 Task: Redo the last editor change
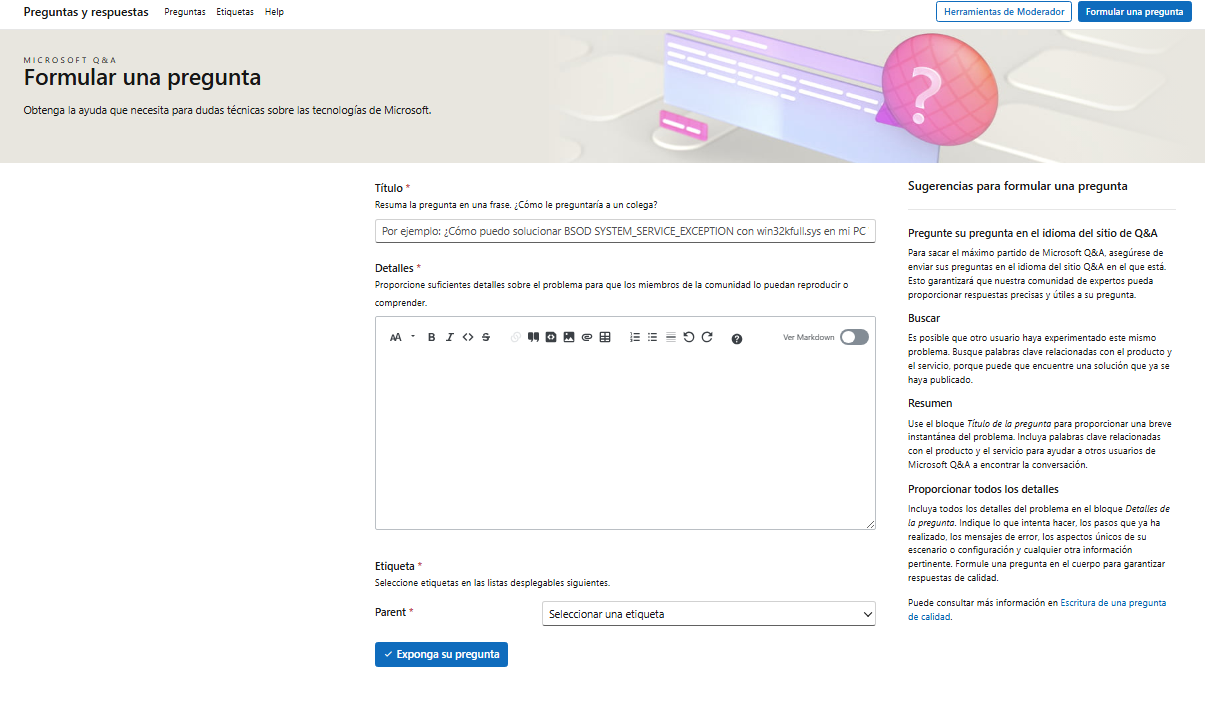point(707,337)
